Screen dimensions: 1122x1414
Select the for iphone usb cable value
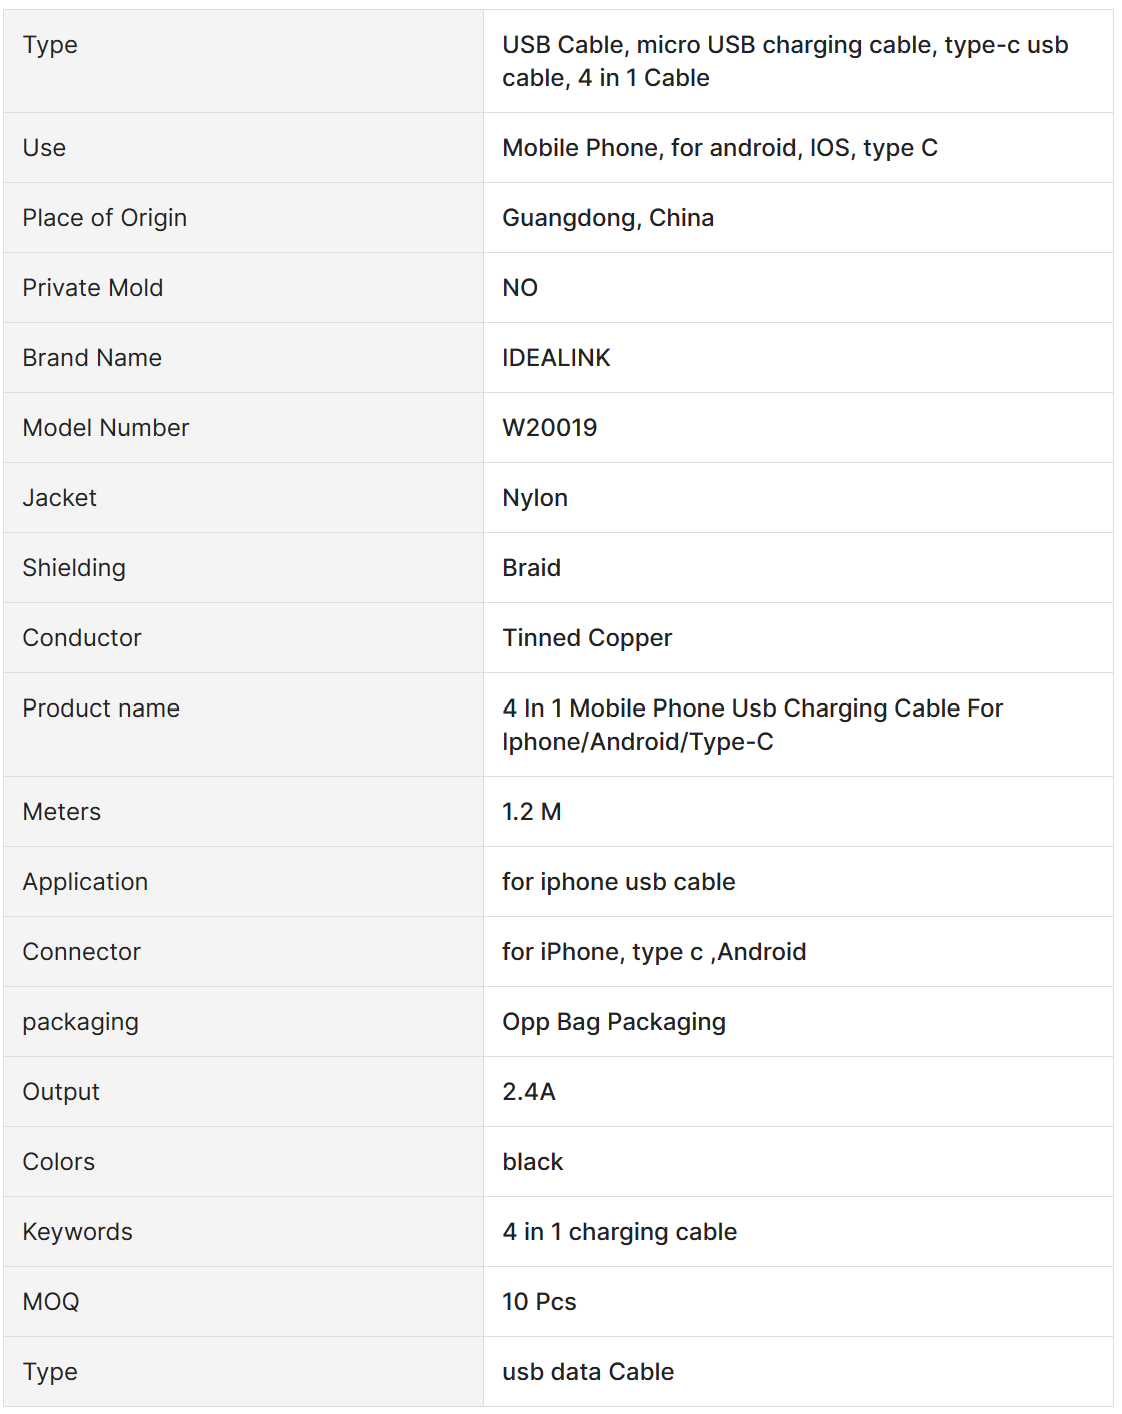coord(618,882)
